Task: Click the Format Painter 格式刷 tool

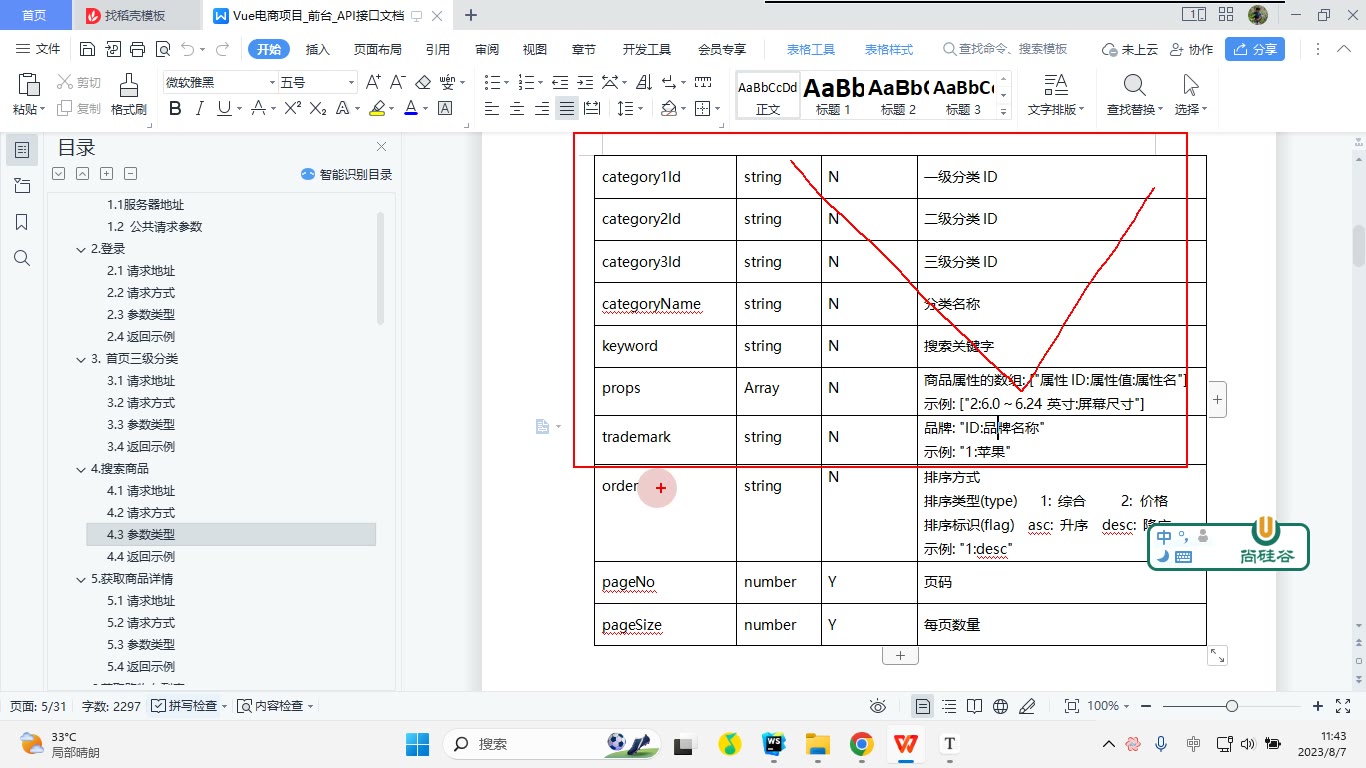Action: (128, 95)
